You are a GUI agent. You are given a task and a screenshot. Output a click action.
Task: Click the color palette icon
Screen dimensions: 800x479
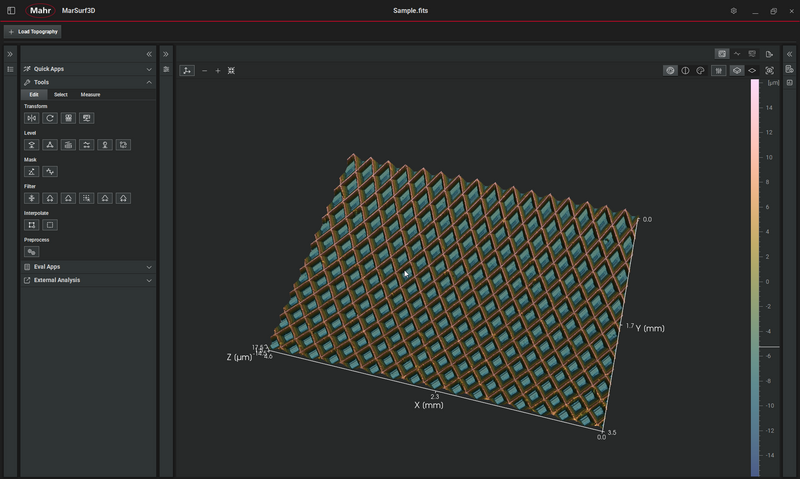pos(700,71)
